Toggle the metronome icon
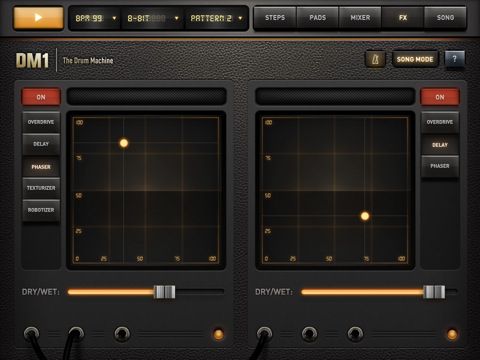The width and height of the screenshot is (480, 360). [376, 60]
